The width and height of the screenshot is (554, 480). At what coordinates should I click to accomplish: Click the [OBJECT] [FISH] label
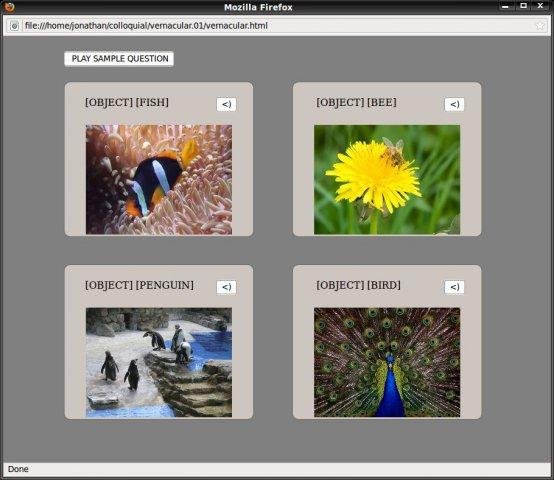click(127, 102)
